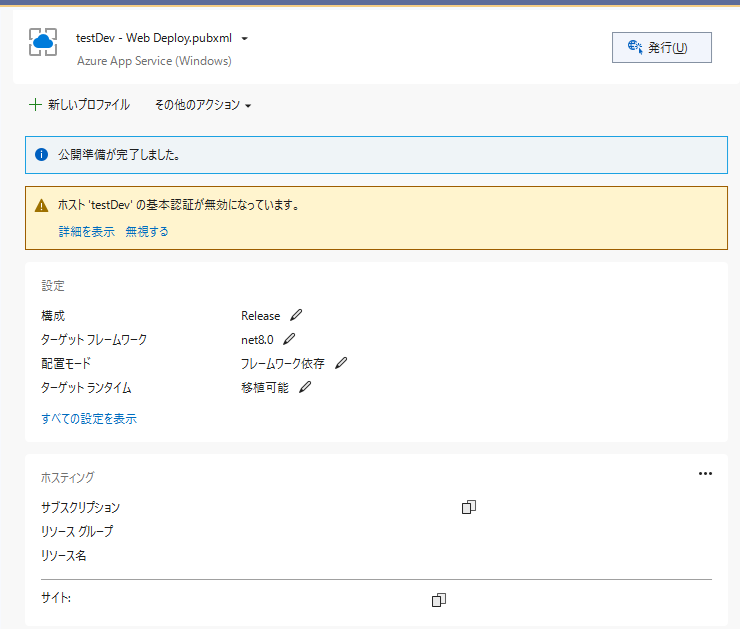The height and width of the screenshot is (629, 740).
Task: Click the 公開準備が完了しました message
Action: (119, 155)
